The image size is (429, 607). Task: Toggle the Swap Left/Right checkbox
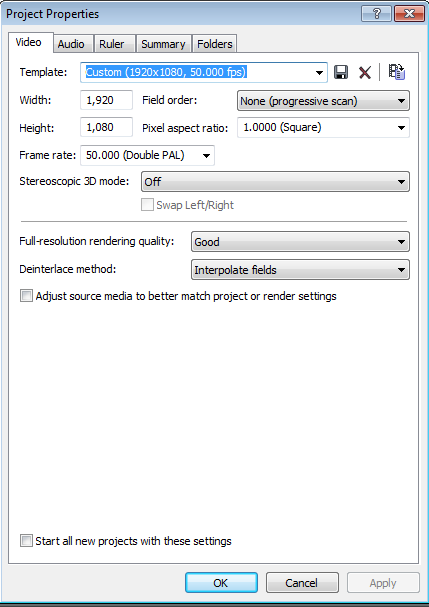pyautogui.click(x=147, y=205)
